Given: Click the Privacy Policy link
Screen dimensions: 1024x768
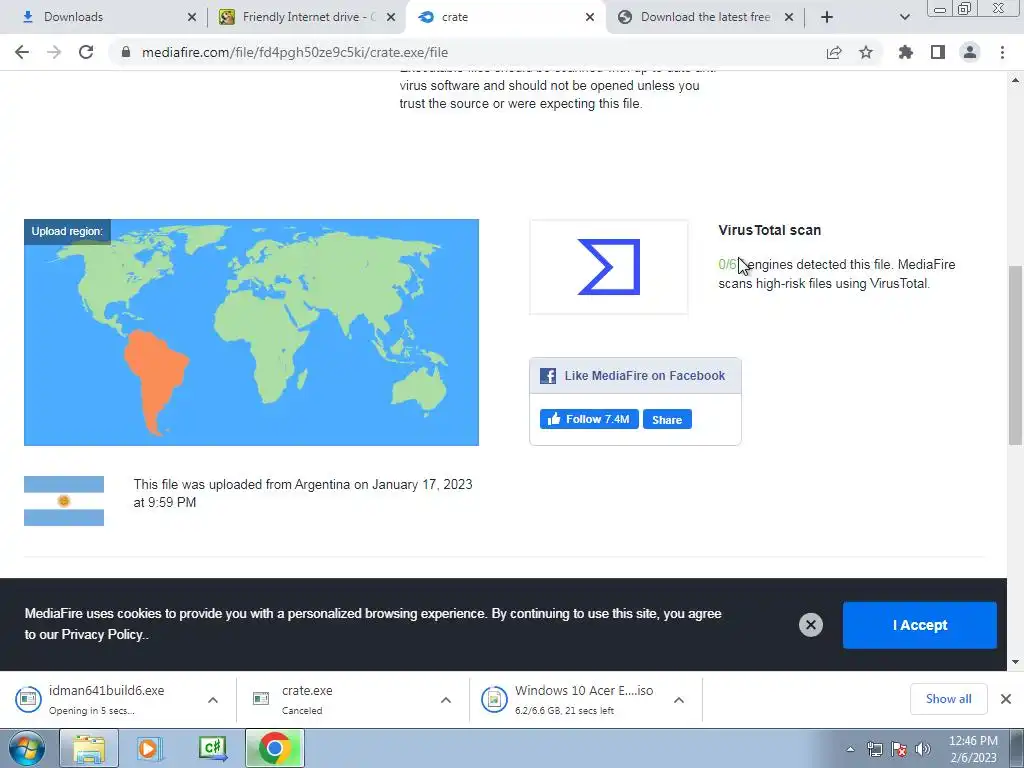Looking at the screenshot, I should (102, 634).
